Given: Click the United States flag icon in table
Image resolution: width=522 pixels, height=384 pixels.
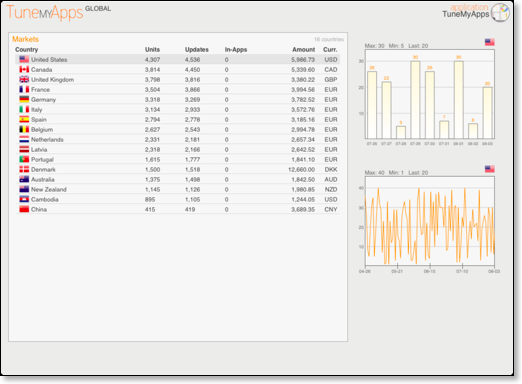Looking at the screenshot, I should click(x=24, y=59).
